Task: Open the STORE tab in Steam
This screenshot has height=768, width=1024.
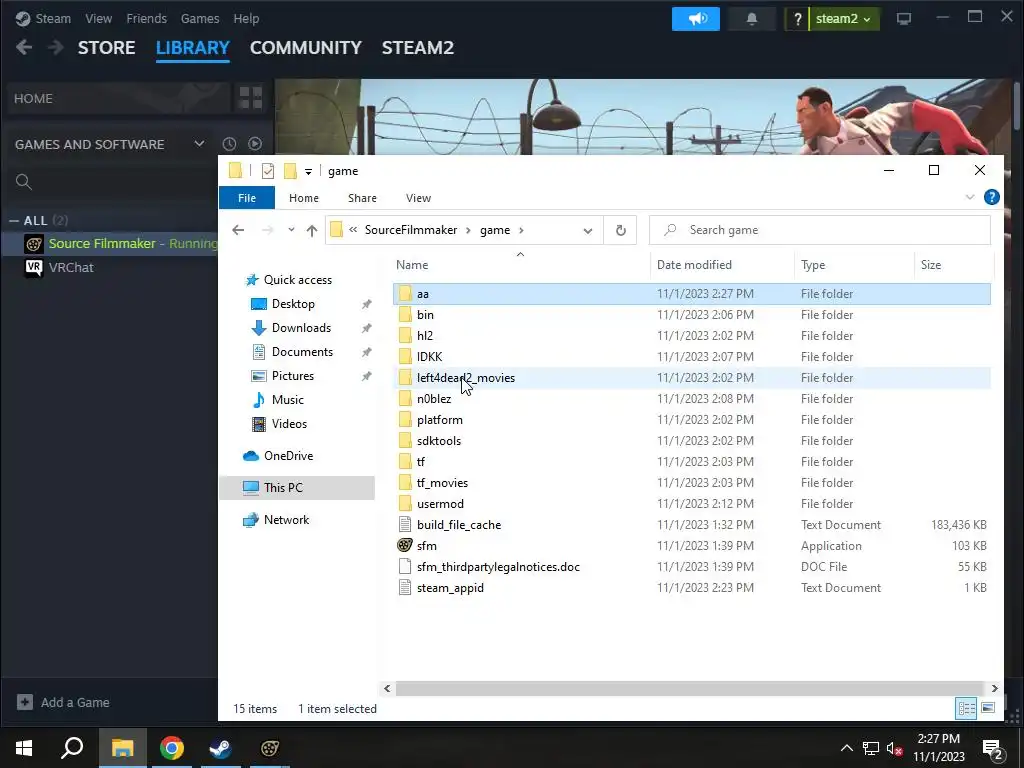Action: tap(106, 48)
